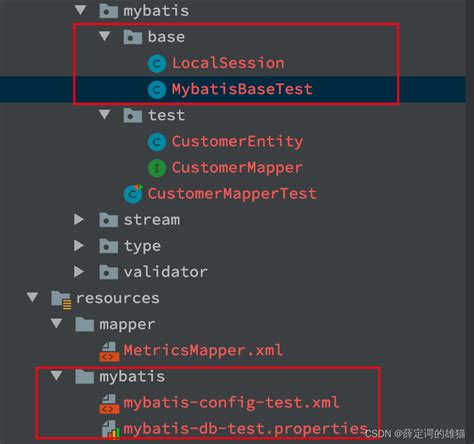Collapse the base package arrow
Screen dimensions: 474x444
[x=105, y=36]
